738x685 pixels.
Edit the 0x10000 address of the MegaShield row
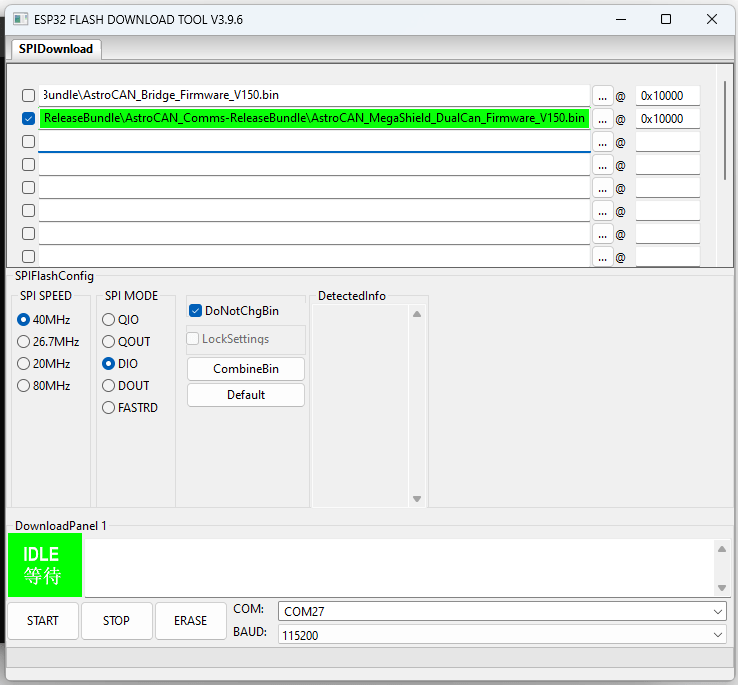[667, 119]
